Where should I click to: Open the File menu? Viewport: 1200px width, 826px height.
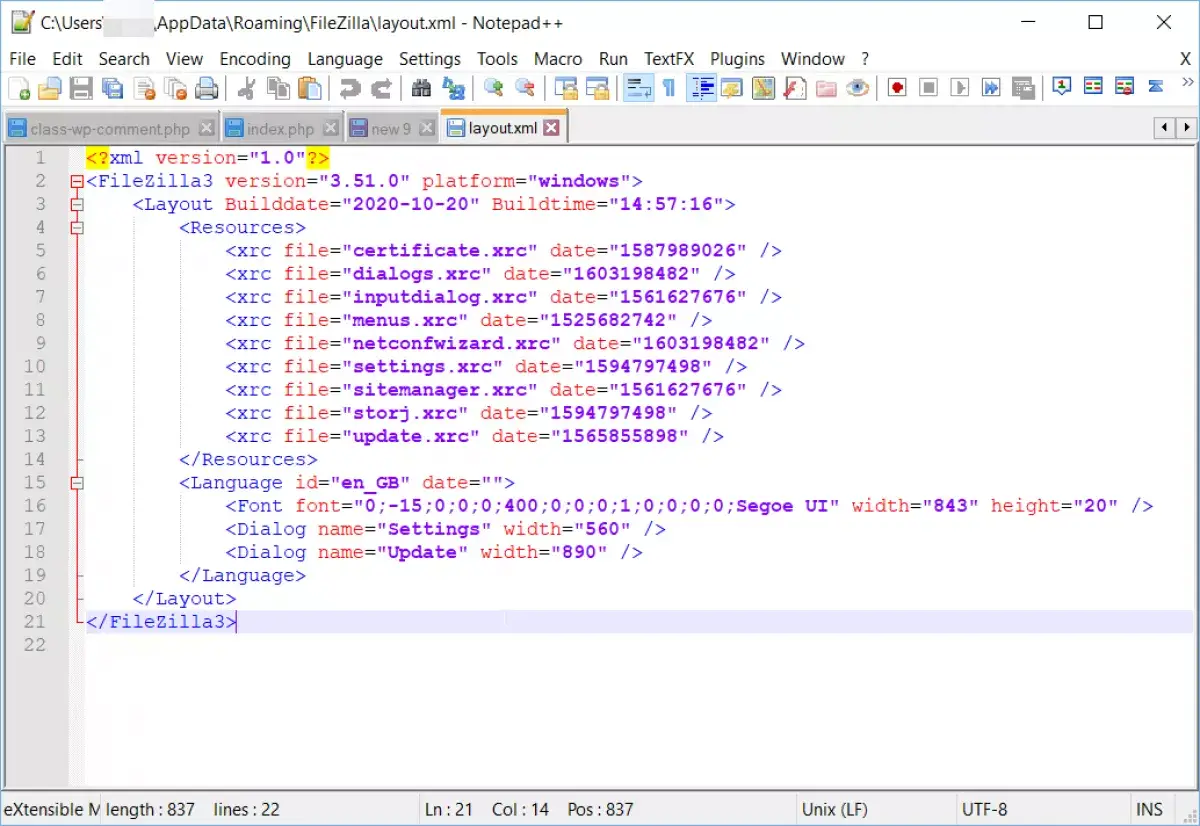(x=22, y=59)
